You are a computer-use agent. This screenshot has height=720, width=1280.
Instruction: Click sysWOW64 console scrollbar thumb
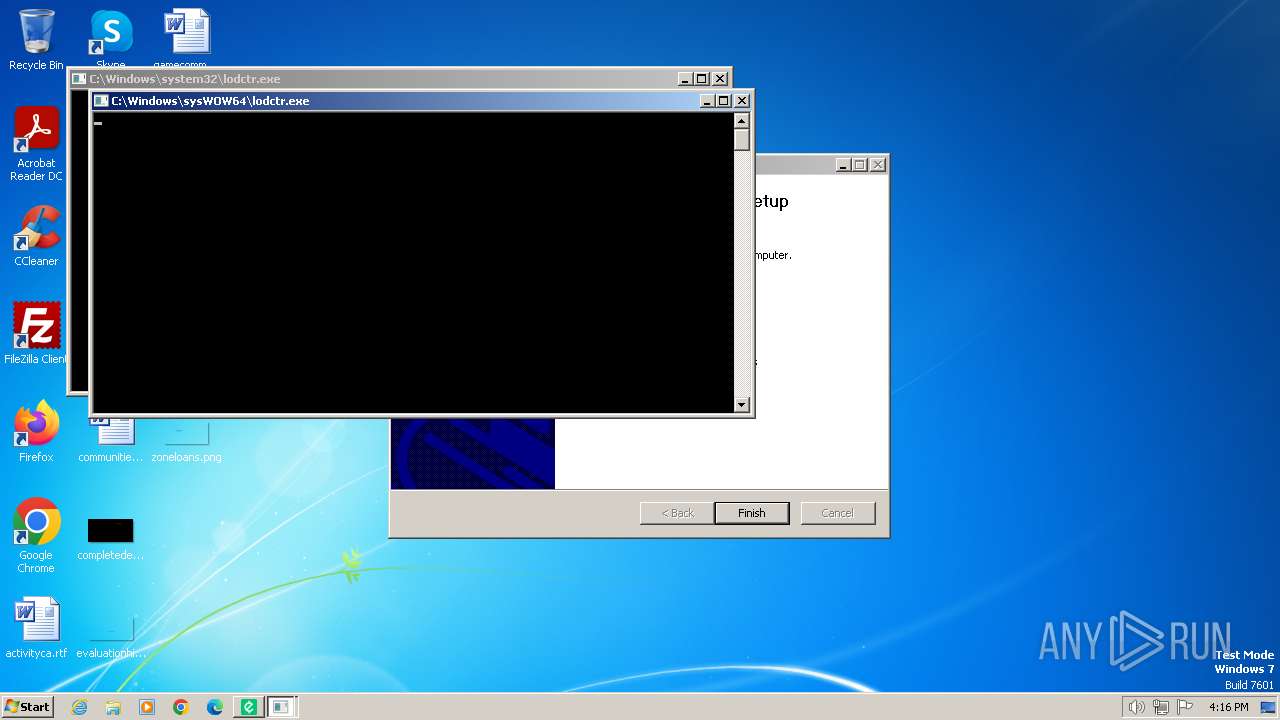[x=742, y=140]
